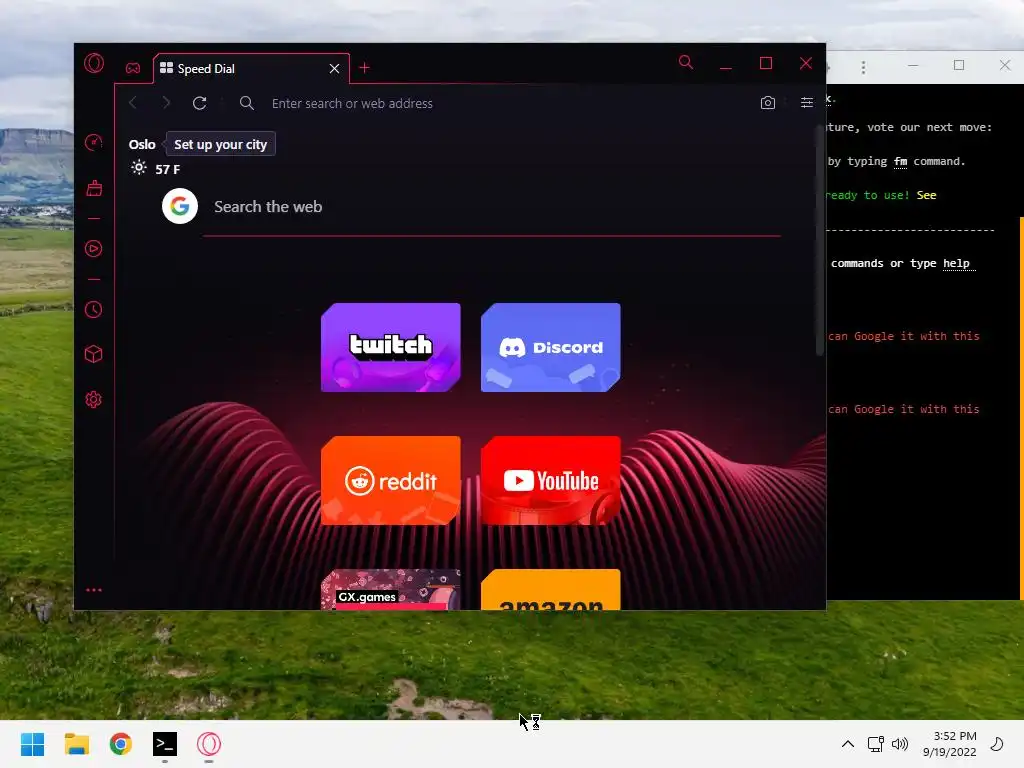
Task: Open the Player sidebar icon
Action: coord(94,249)
